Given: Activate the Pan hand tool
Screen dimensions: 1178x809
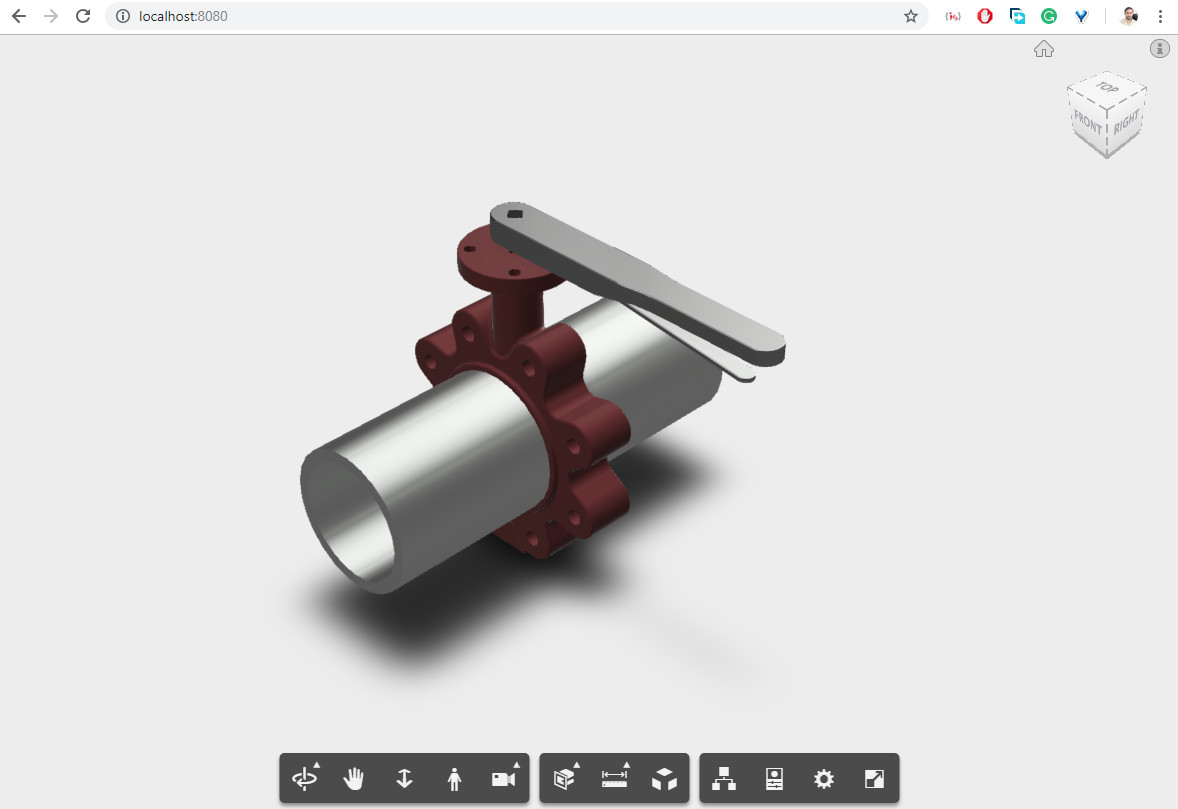Looking at the screenshot, I should 354,779.
